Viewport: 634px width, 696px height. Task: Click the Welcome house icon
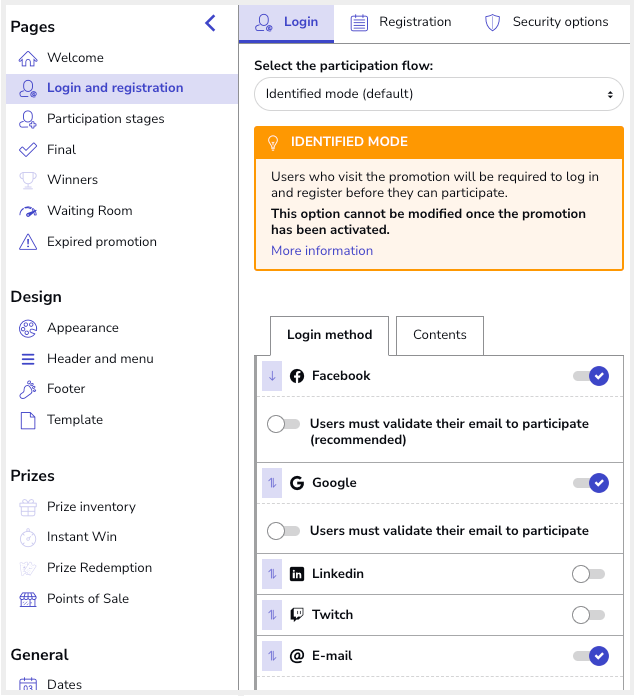pyautogui.click(x=28, y=58)
